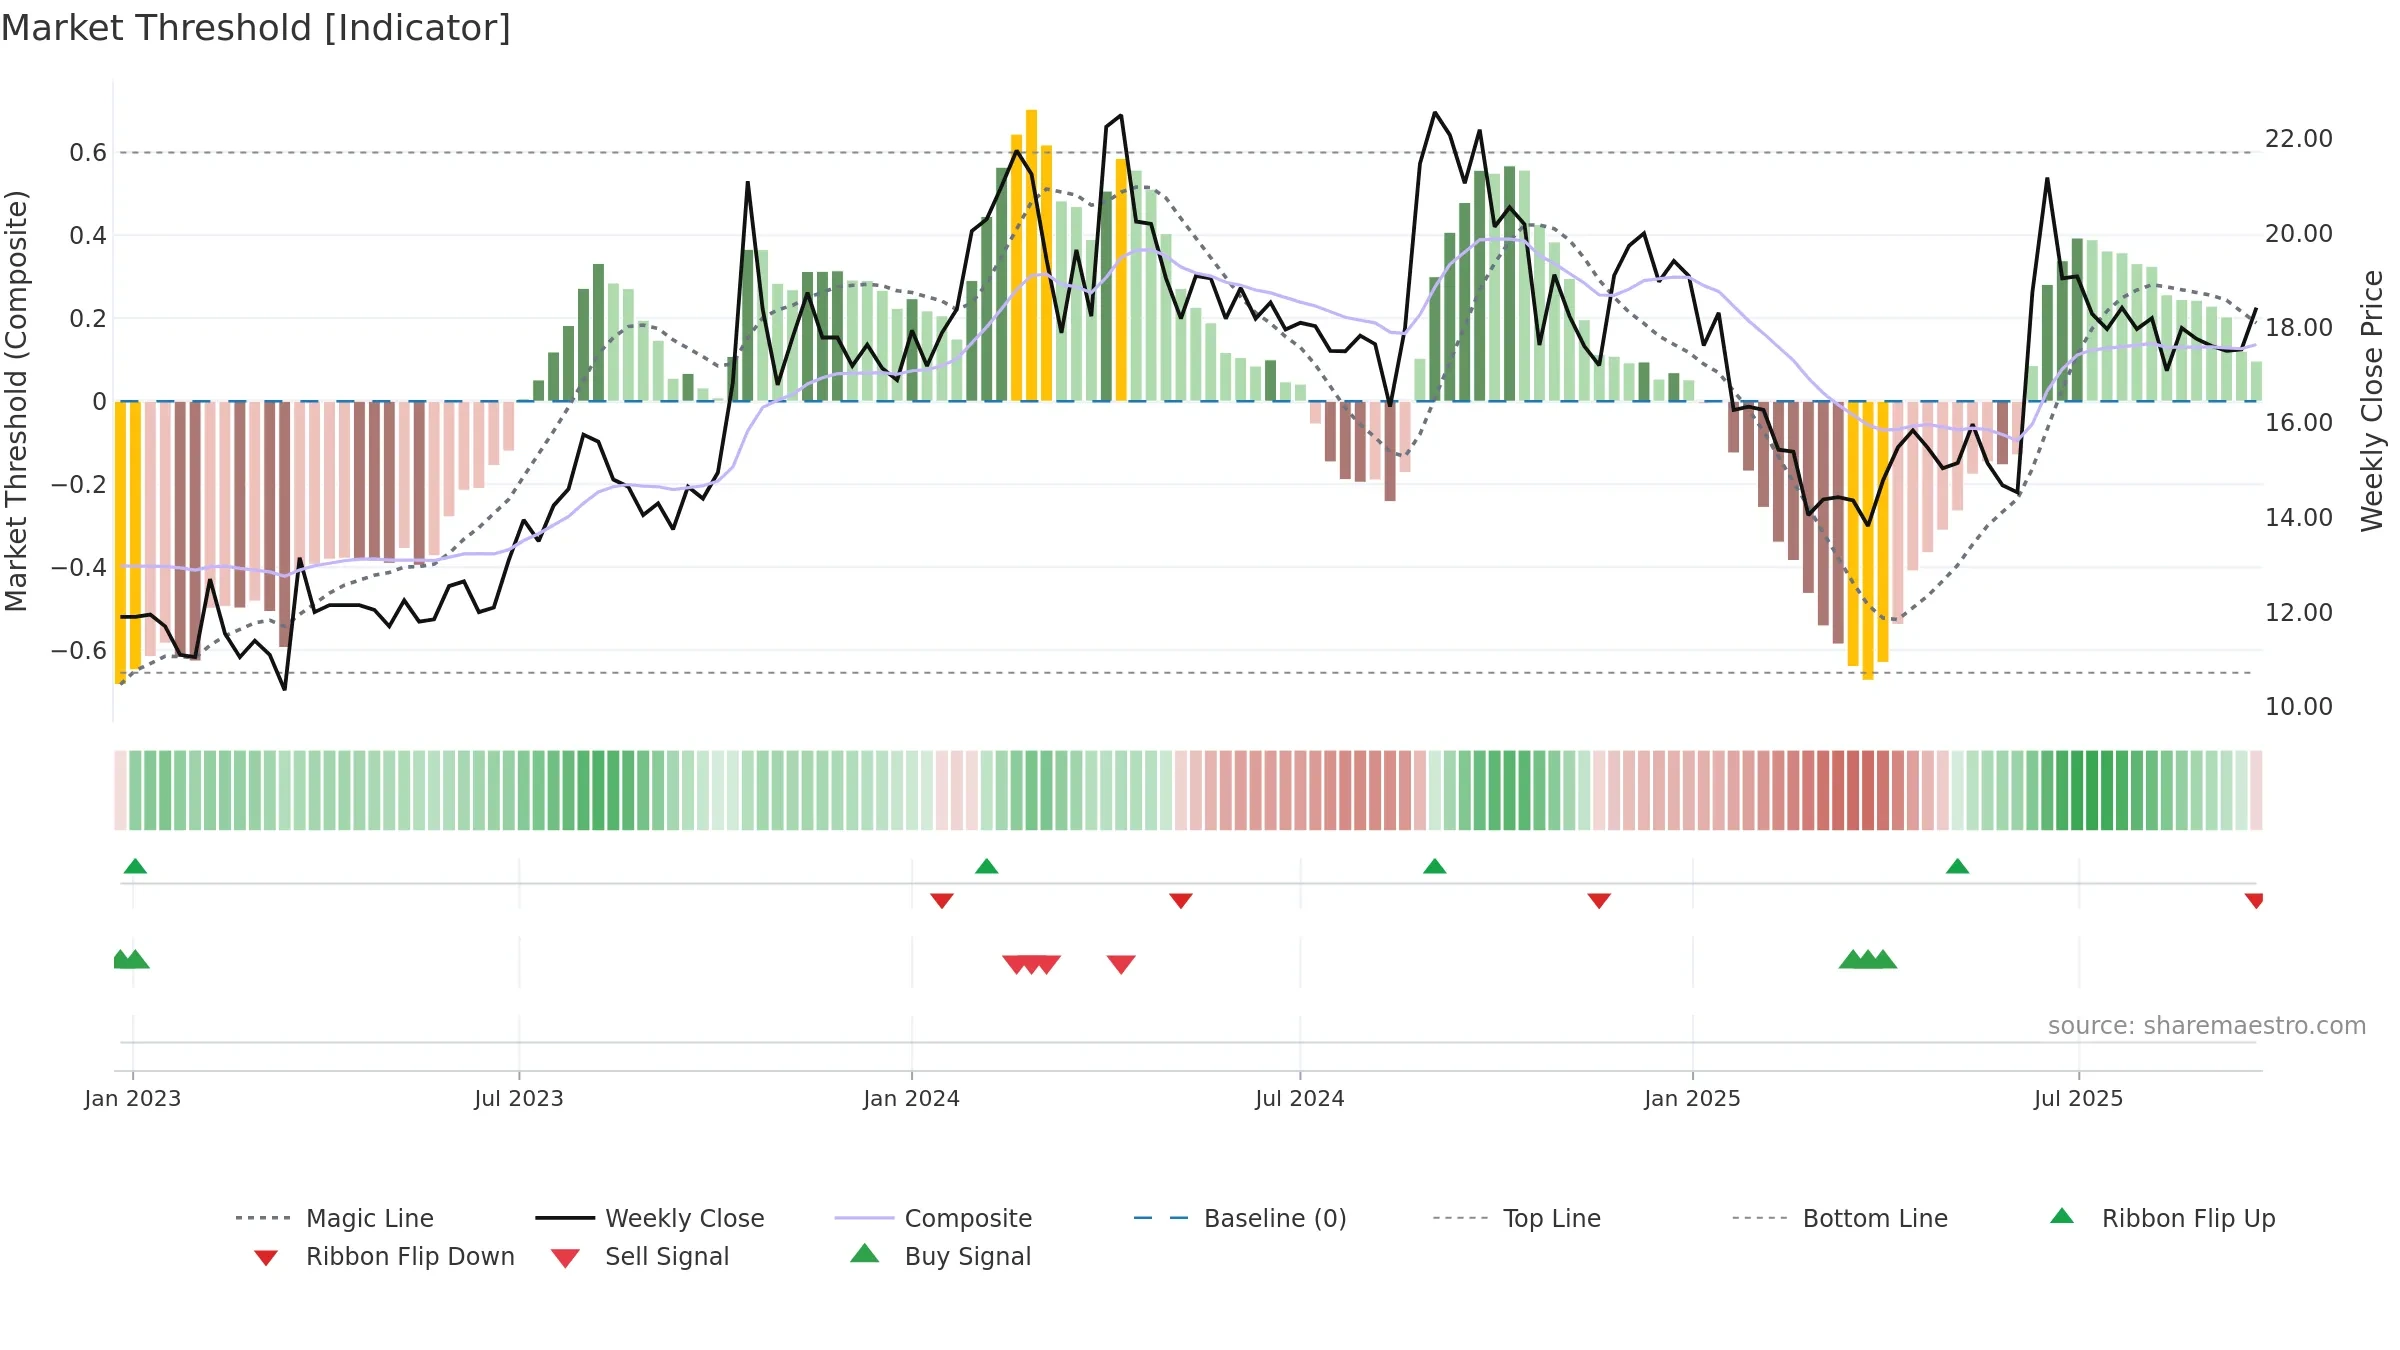Click the source: sharemaestro.com text
Viewport: 2400px width, 1350px height.
[x=2206, y=1026]
